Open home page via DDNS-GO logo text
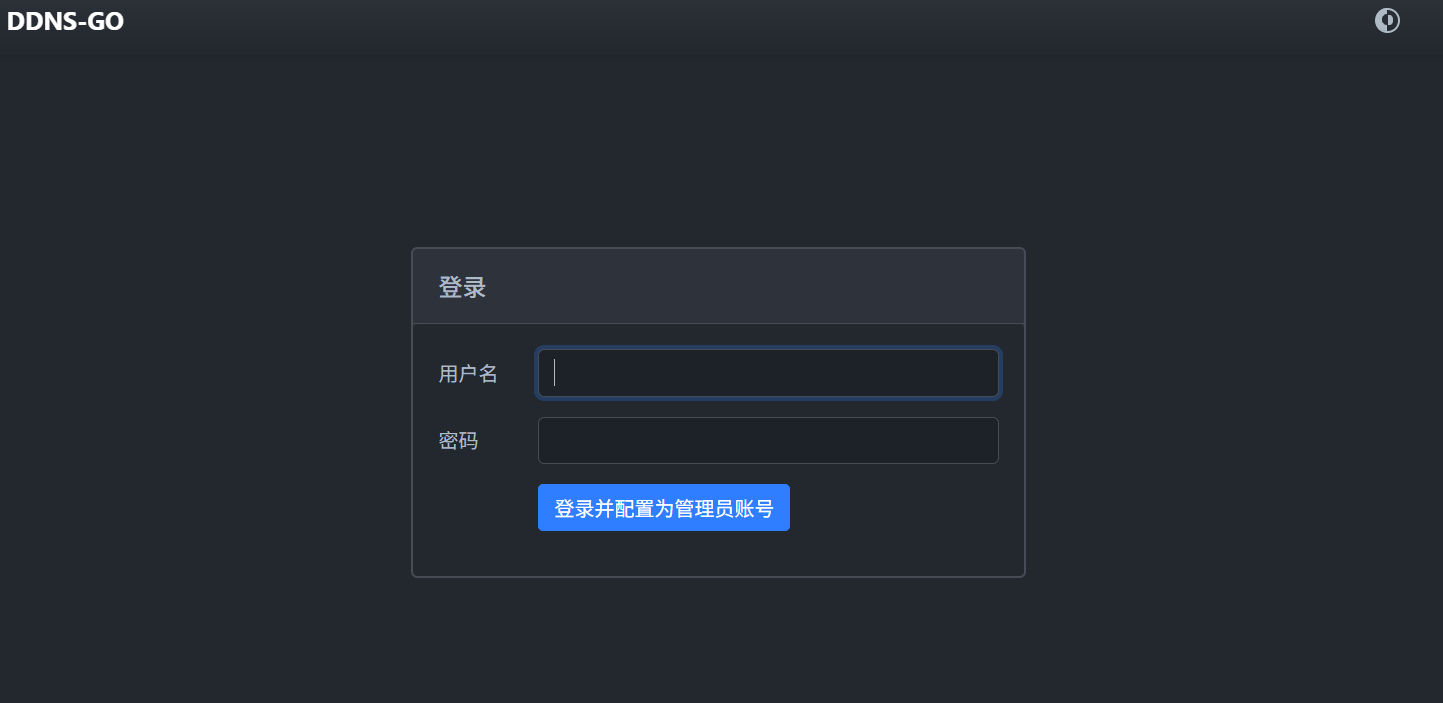This screenshot has width=1443, height=703. coord(66,22)
